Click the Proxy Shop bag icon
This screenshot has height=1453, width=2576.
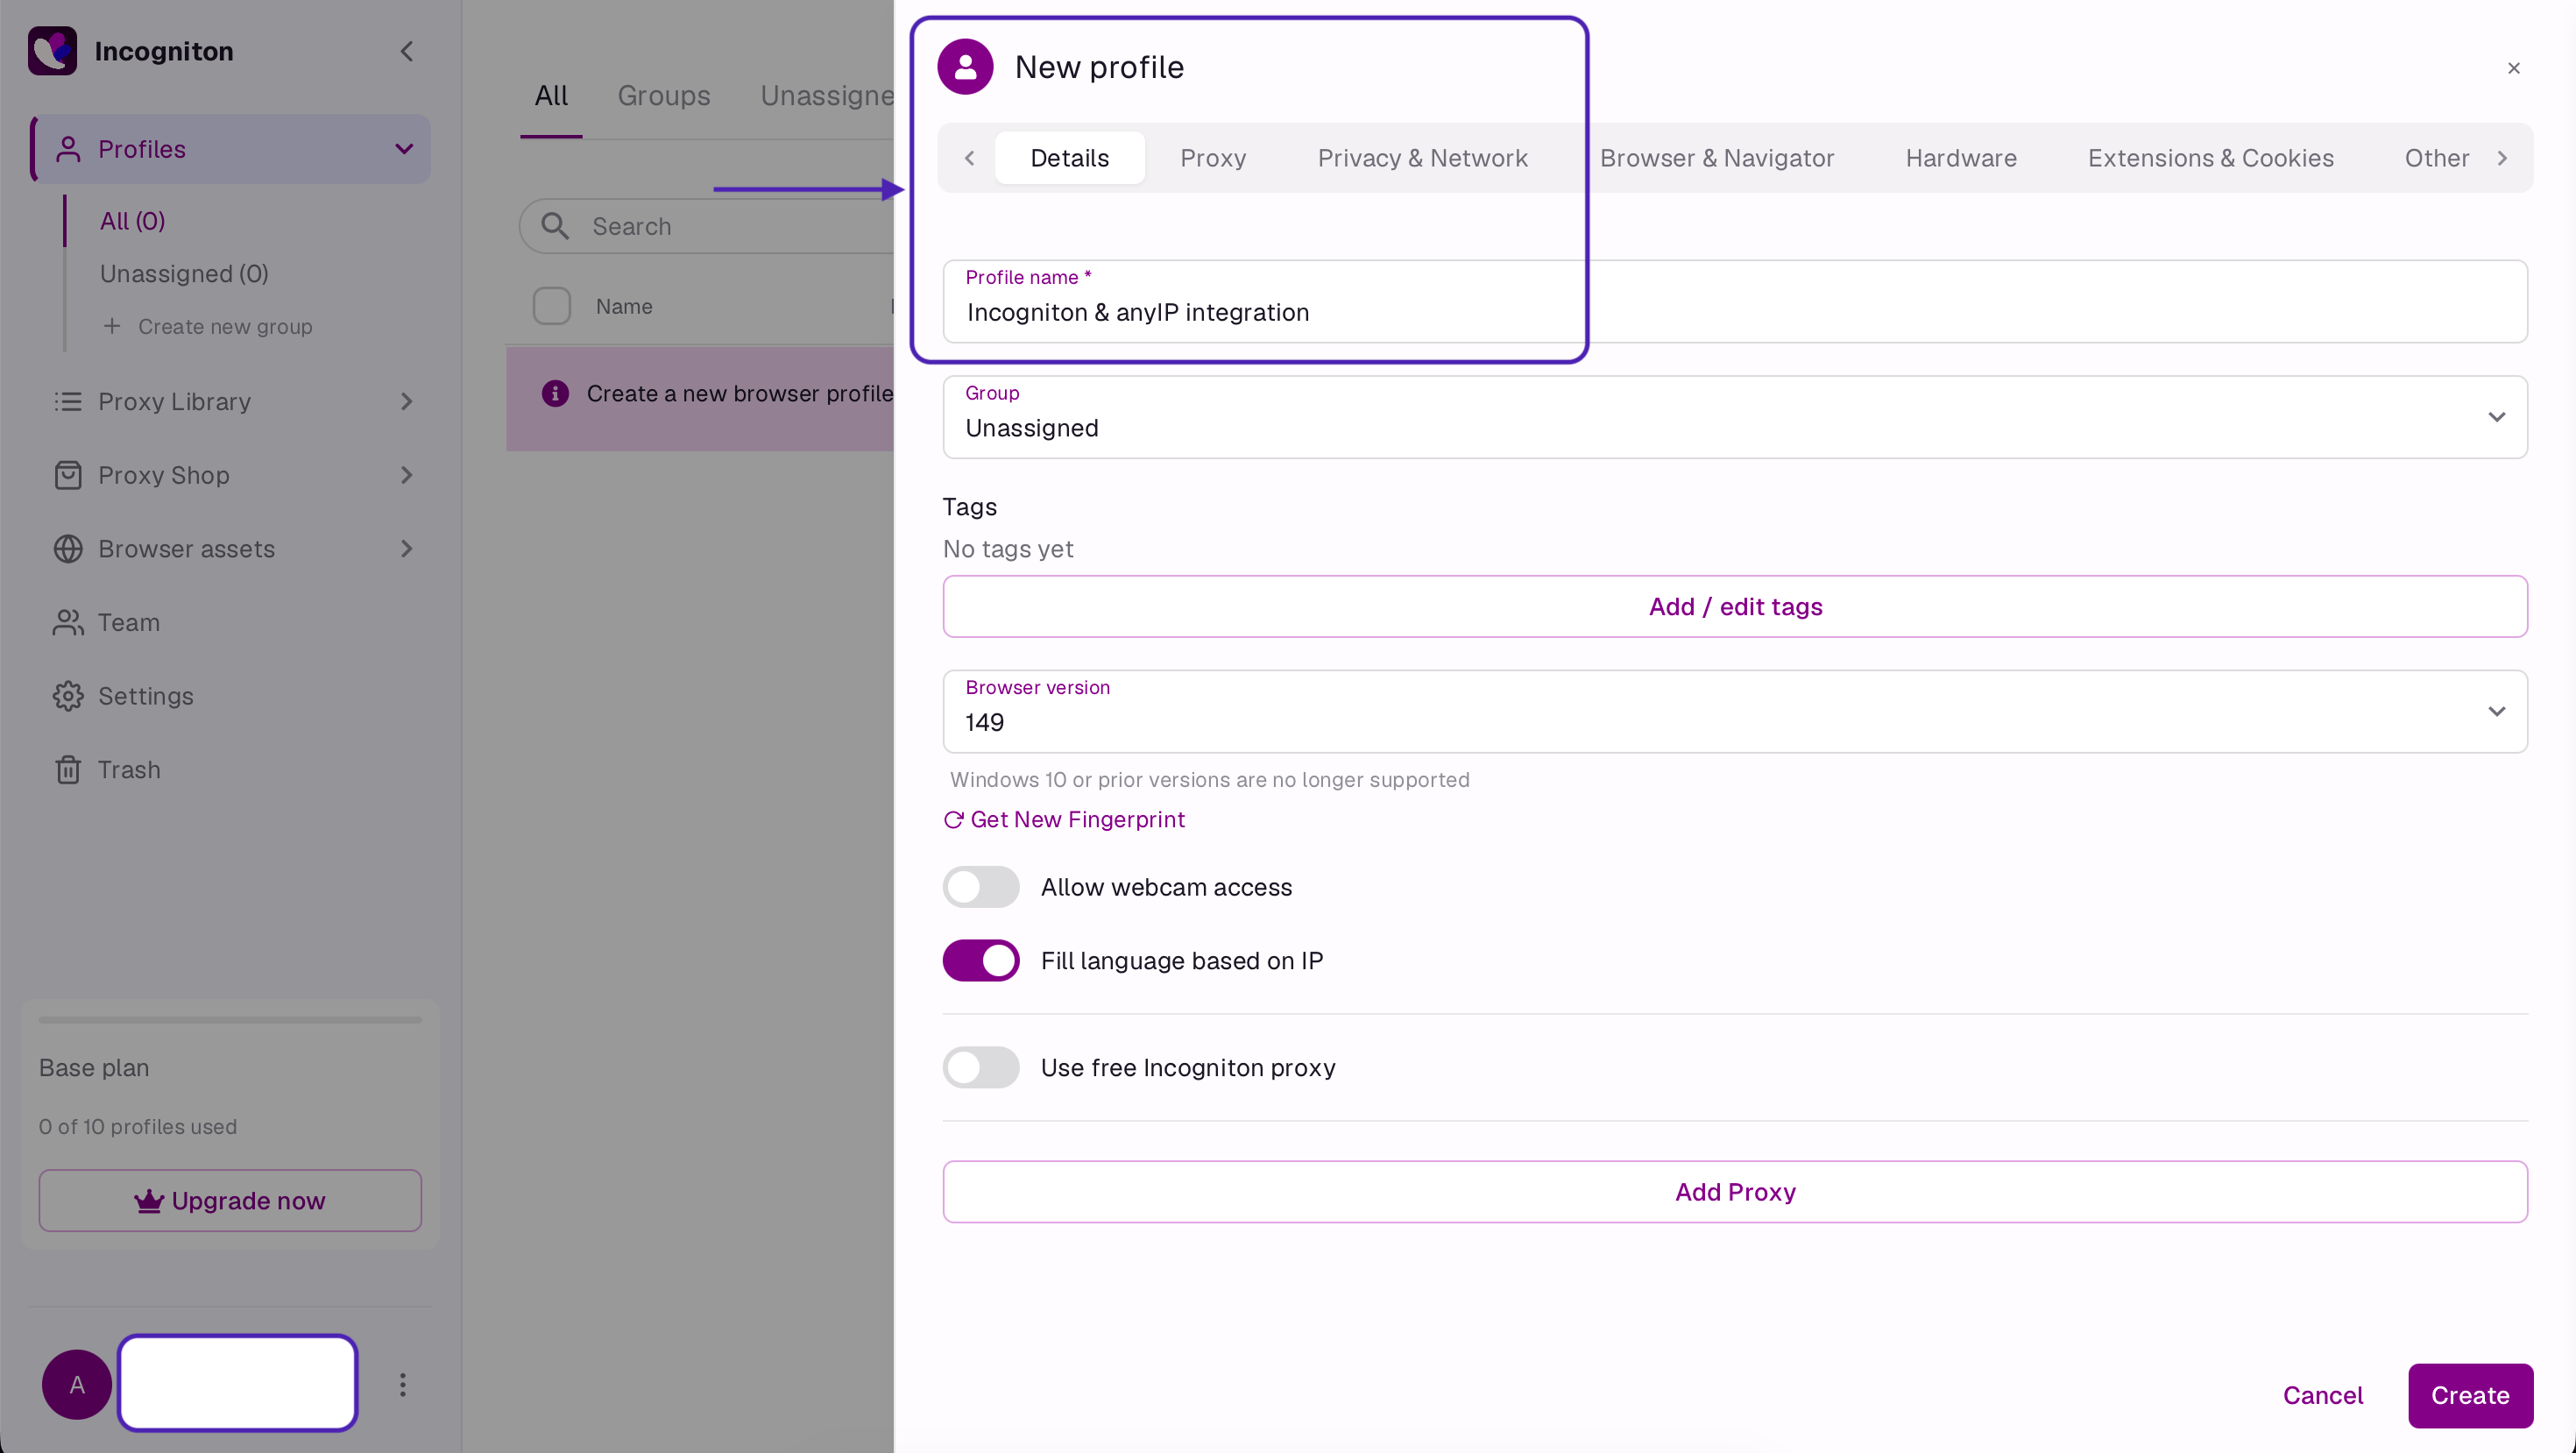point(68,475)
